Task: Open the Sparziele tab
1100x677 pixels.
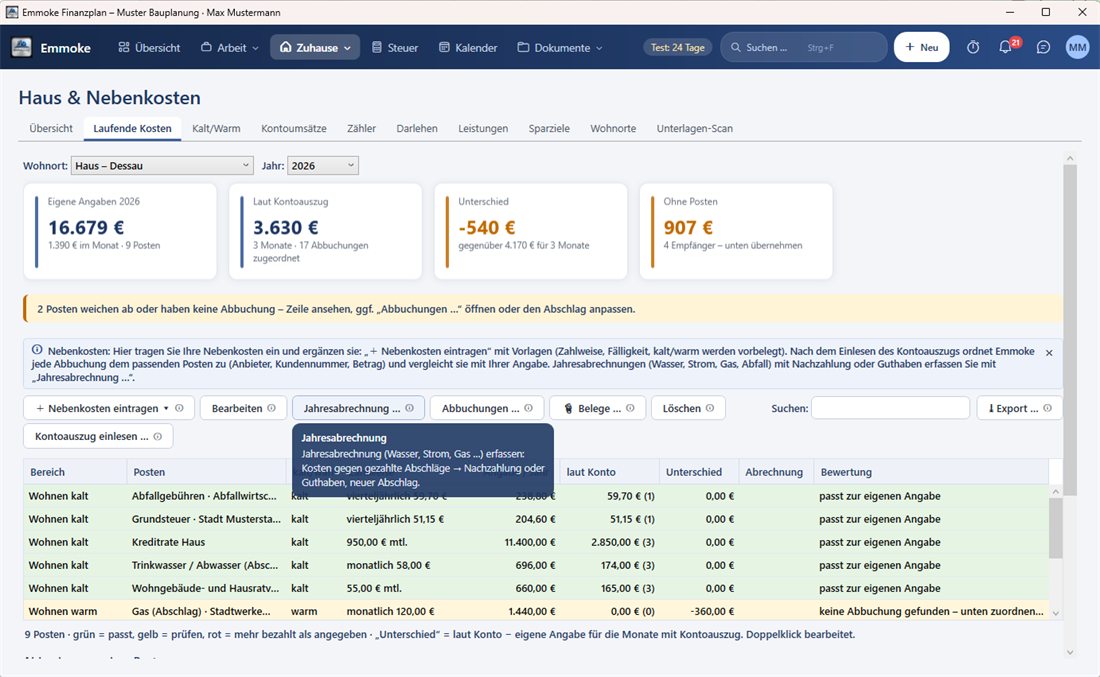Action: tap(549, 128)
